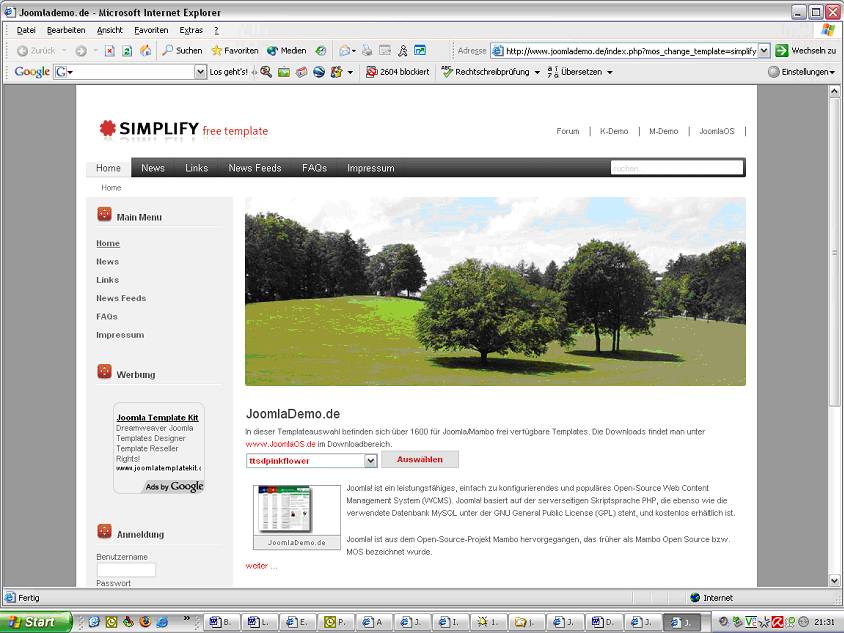Click the Rechtschreibprüfung spell check button
This screenshot has width=844, height=633.
[x=485, y=72]
